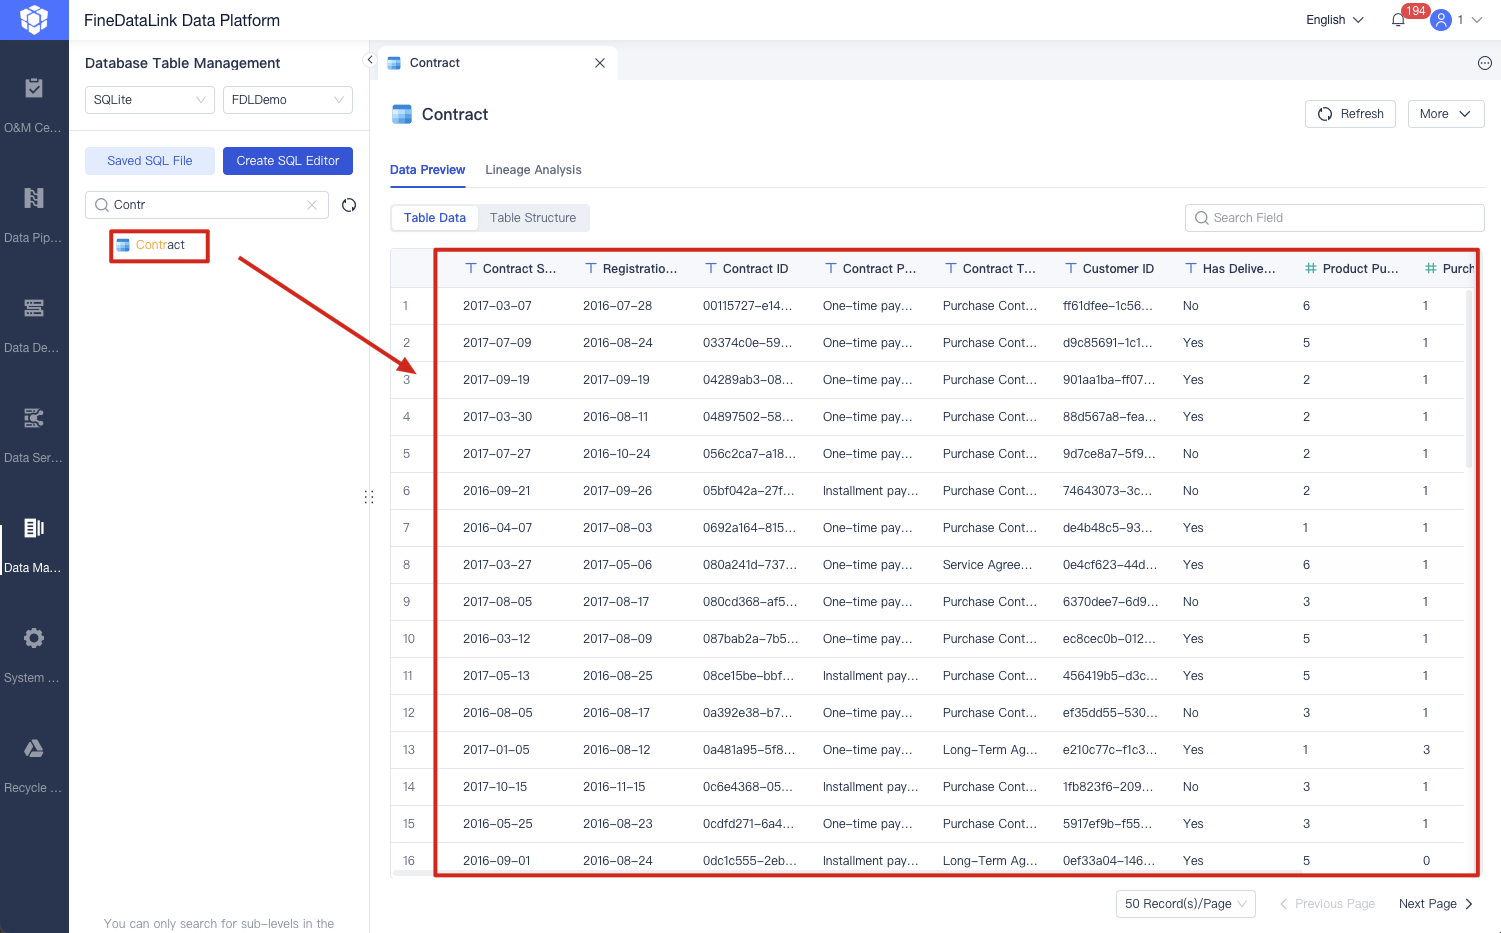
Task: Open Recycle Bin sidebar icon
Action: [x=34, y=748]
